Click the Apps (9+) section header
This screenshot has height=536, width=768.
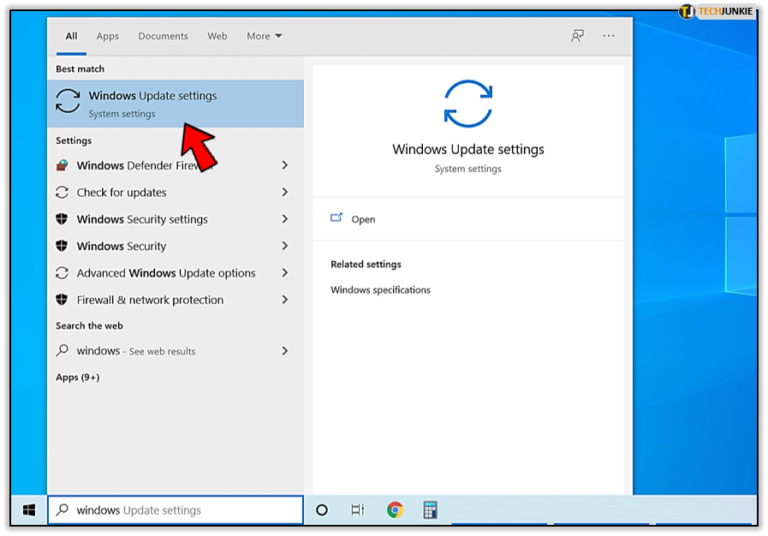click(77, 377)
